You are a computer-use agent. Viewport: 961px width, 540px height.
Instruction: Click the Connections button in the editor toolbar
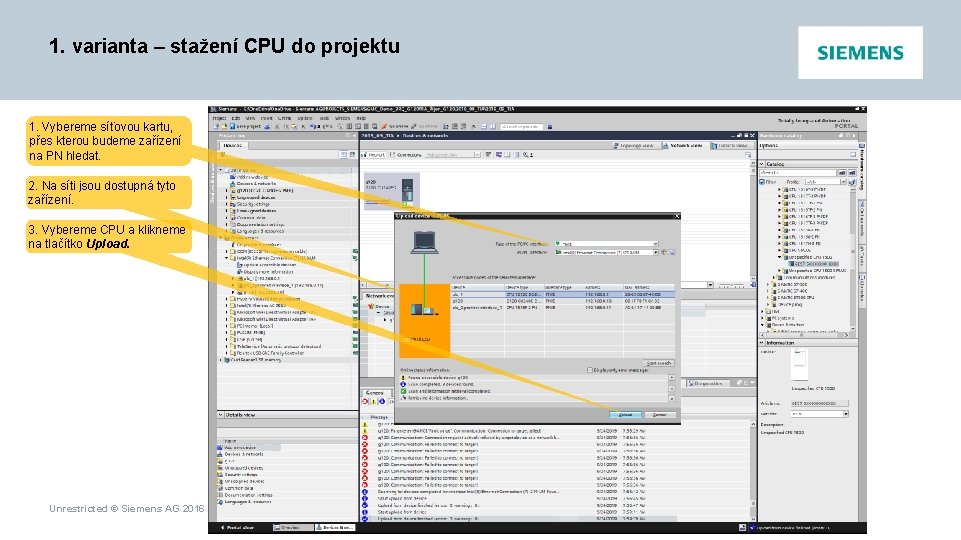pos(406,155)
